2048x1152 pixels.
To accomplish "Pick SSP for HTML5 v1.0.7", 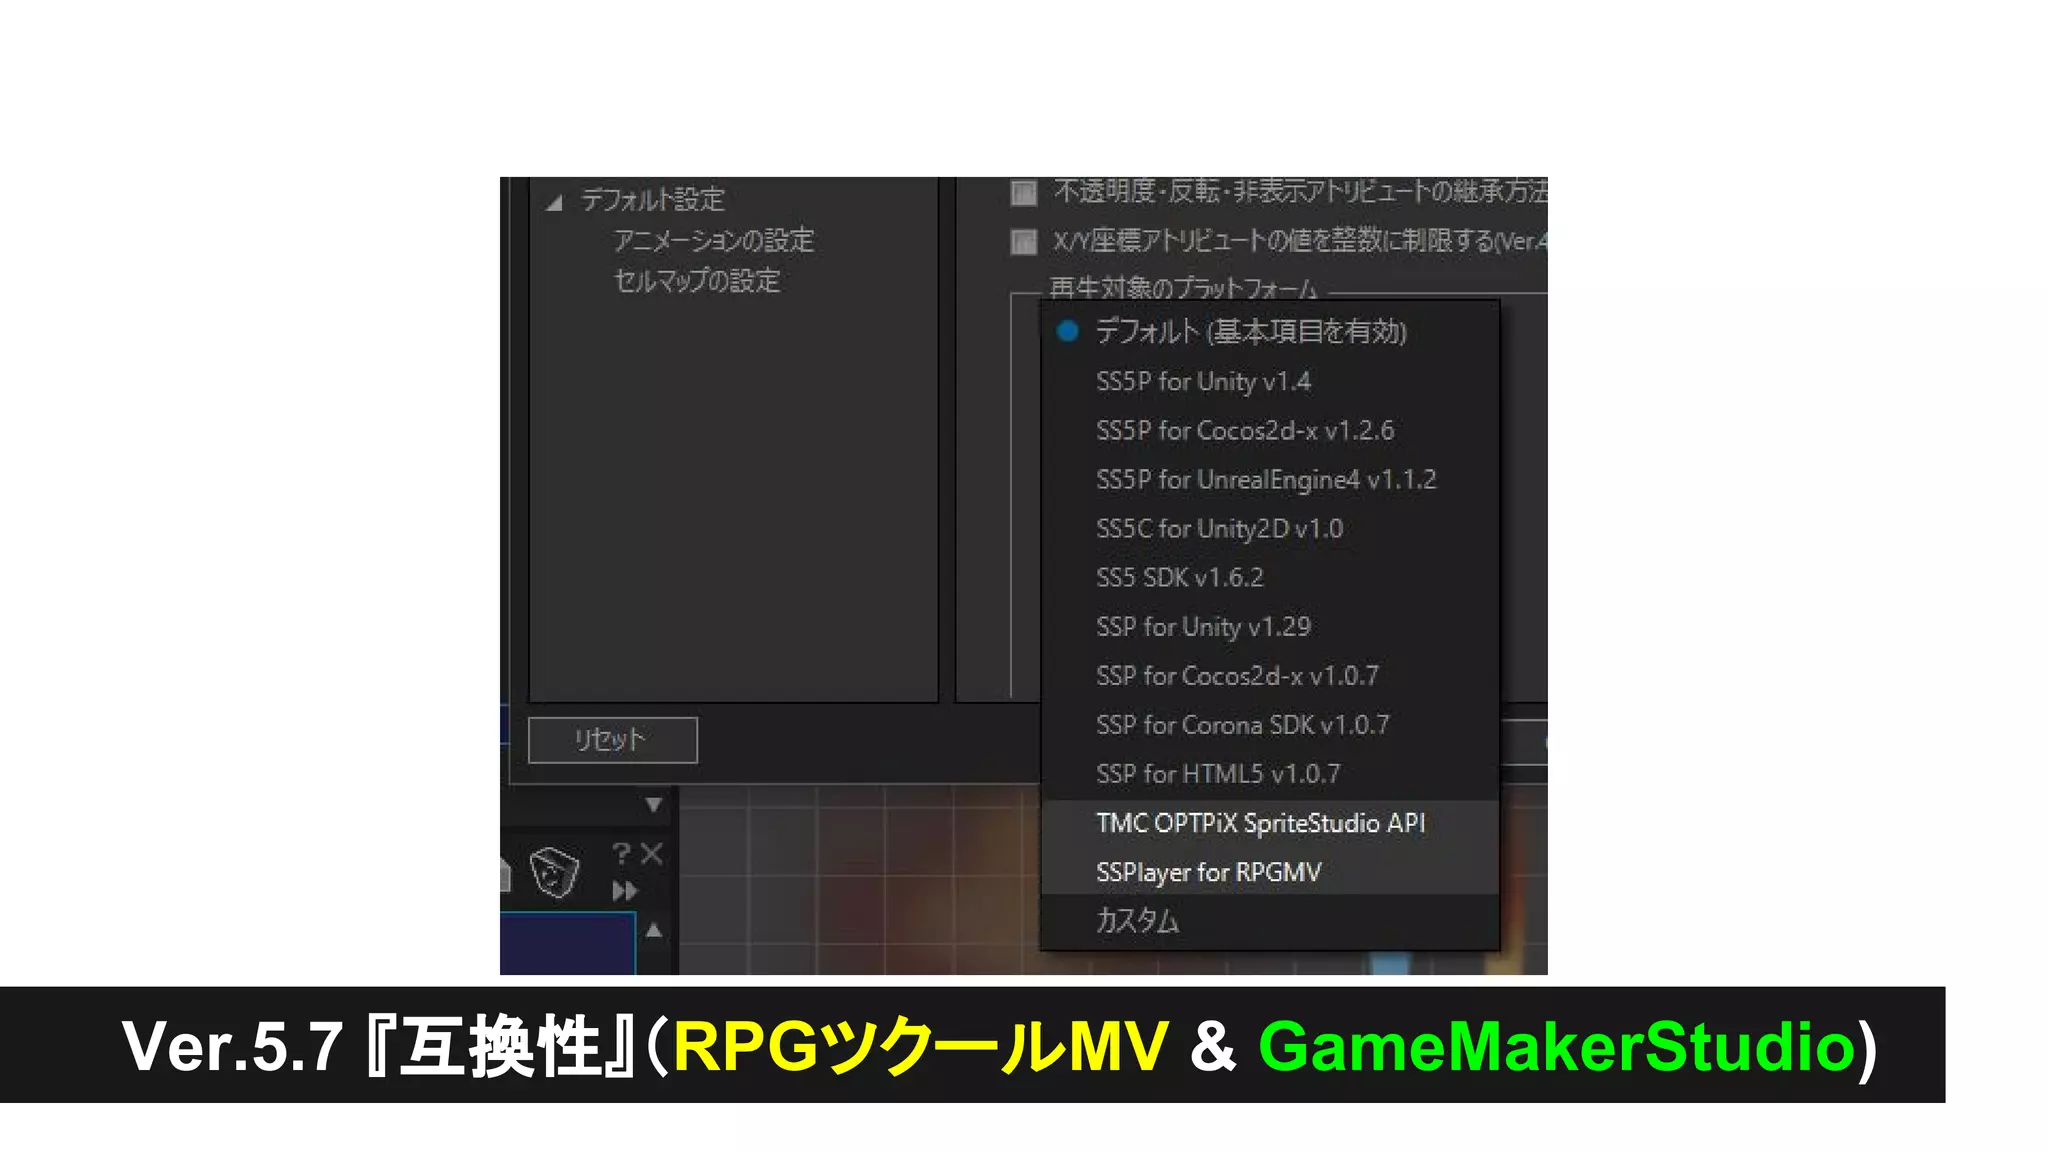I will tap(1270, 773).
